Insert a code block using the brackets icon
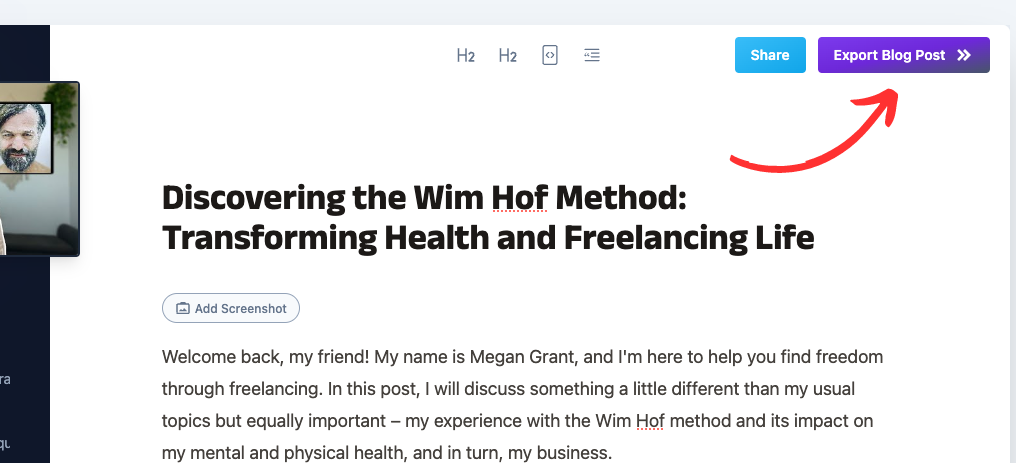The width and height of the screenshot is (1016, 463). coord(549,56)
